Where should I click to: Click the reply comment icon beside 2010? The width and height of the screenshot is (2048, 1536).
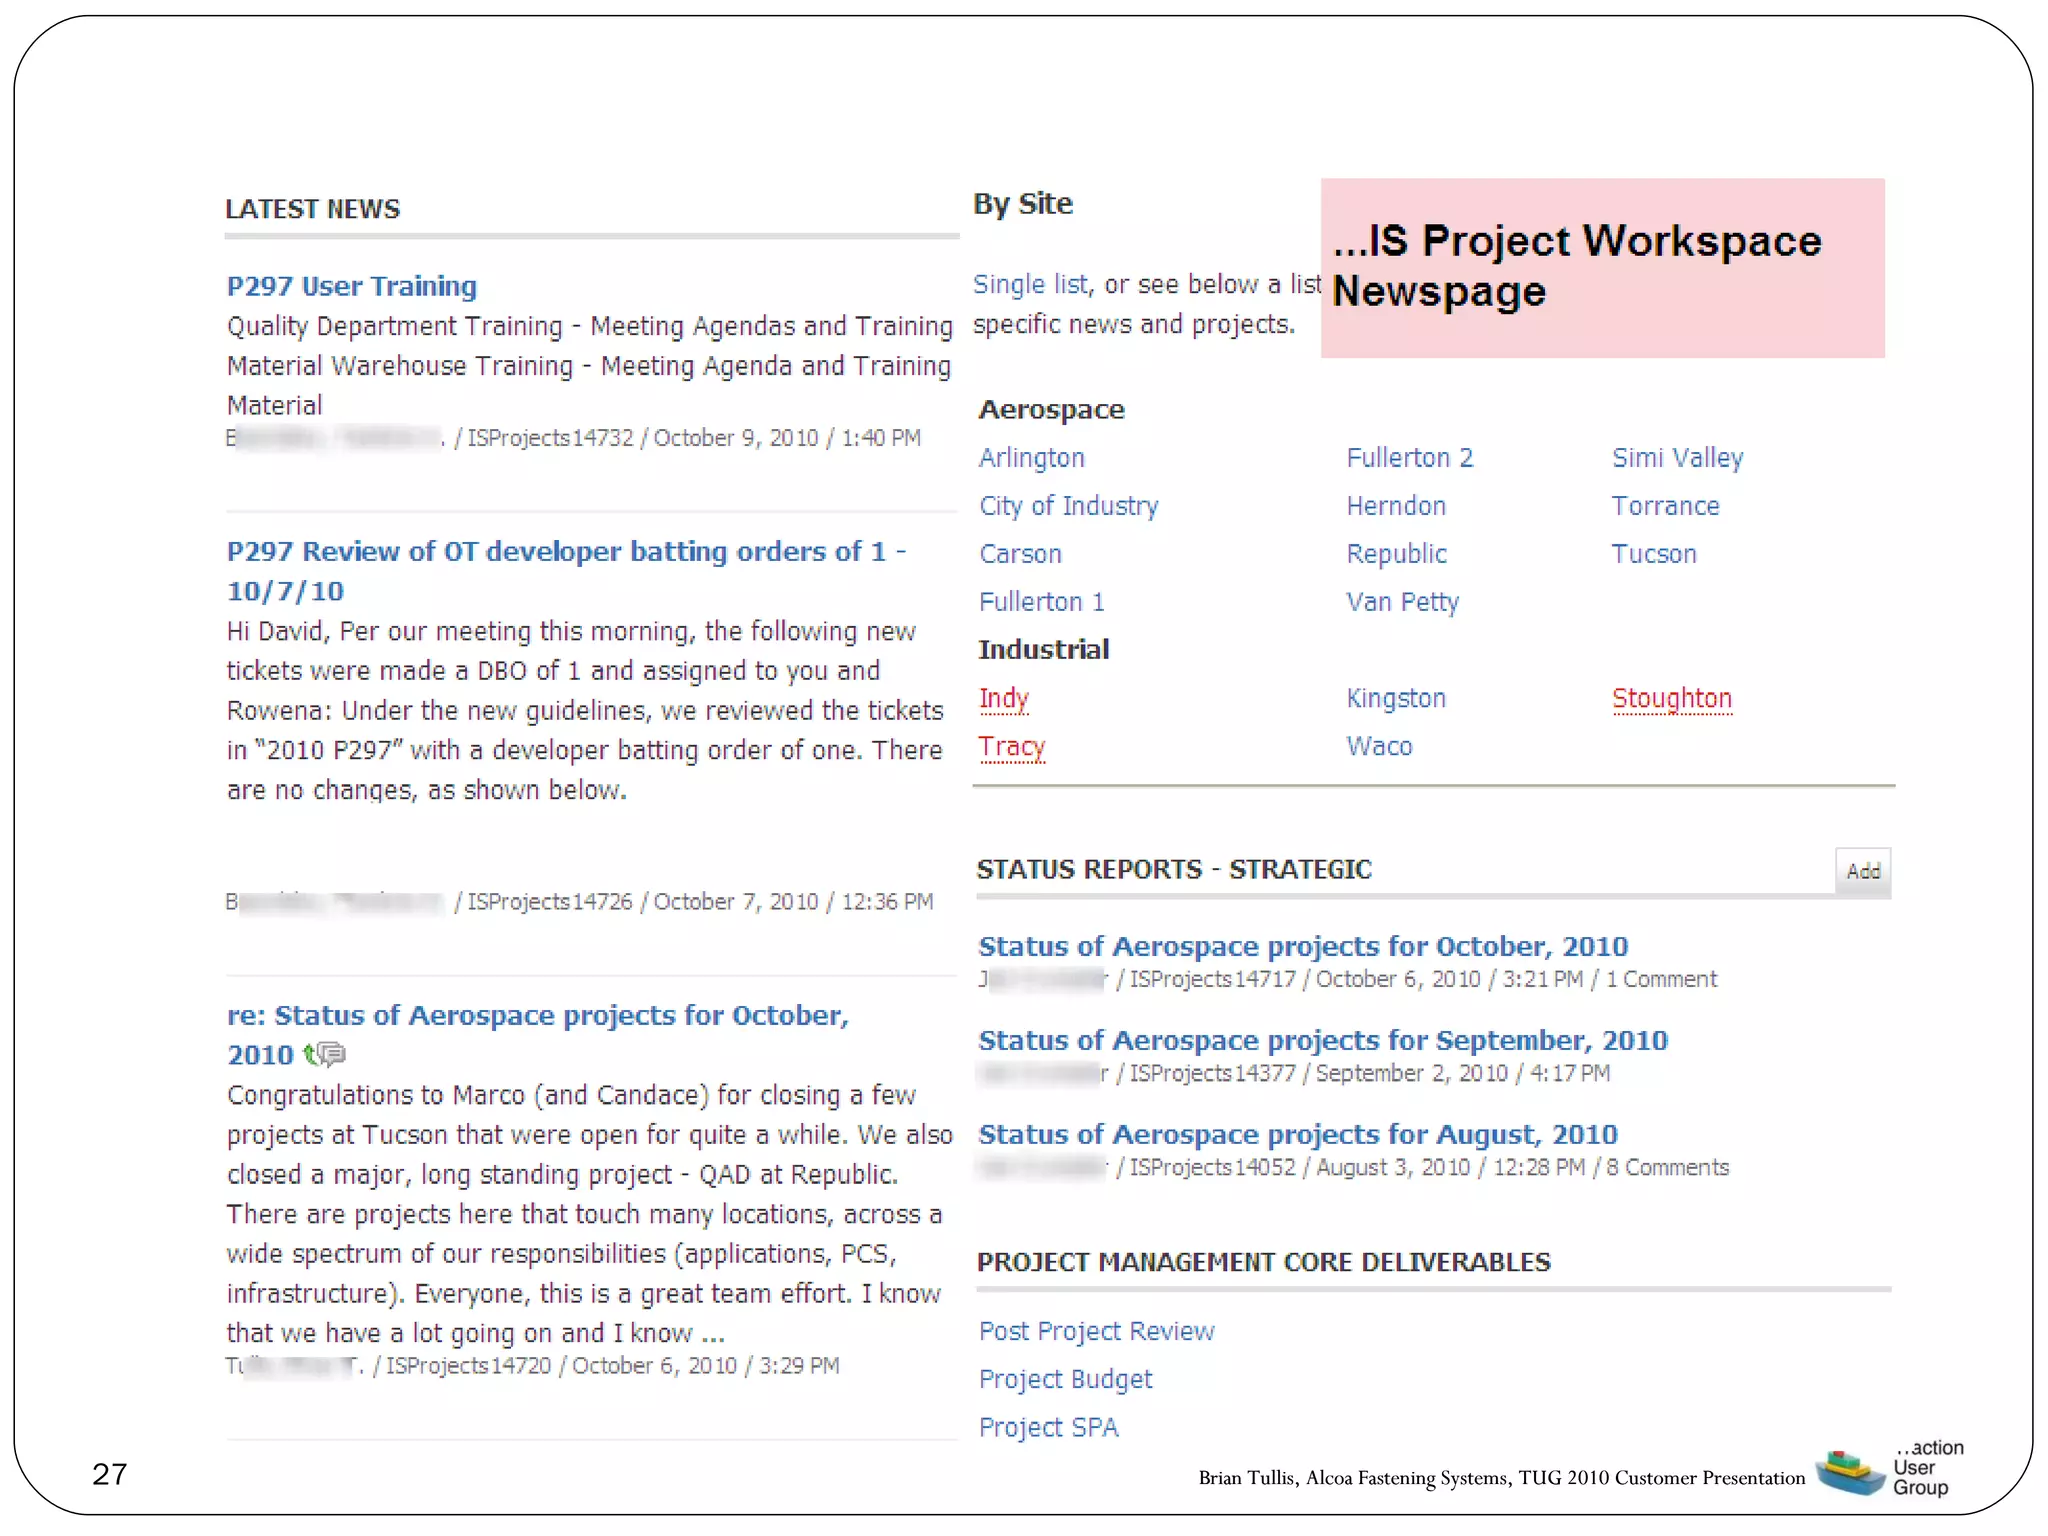326,1054
